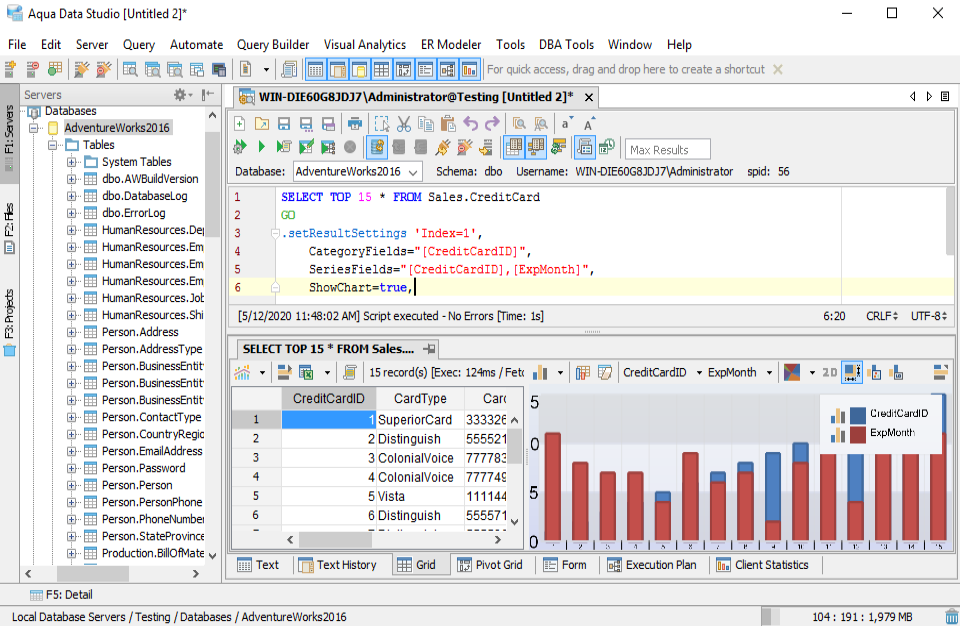This screenshot has height=626, width=960.
Task: Open the Query Builder menu
Action: (x=273, y=44)
